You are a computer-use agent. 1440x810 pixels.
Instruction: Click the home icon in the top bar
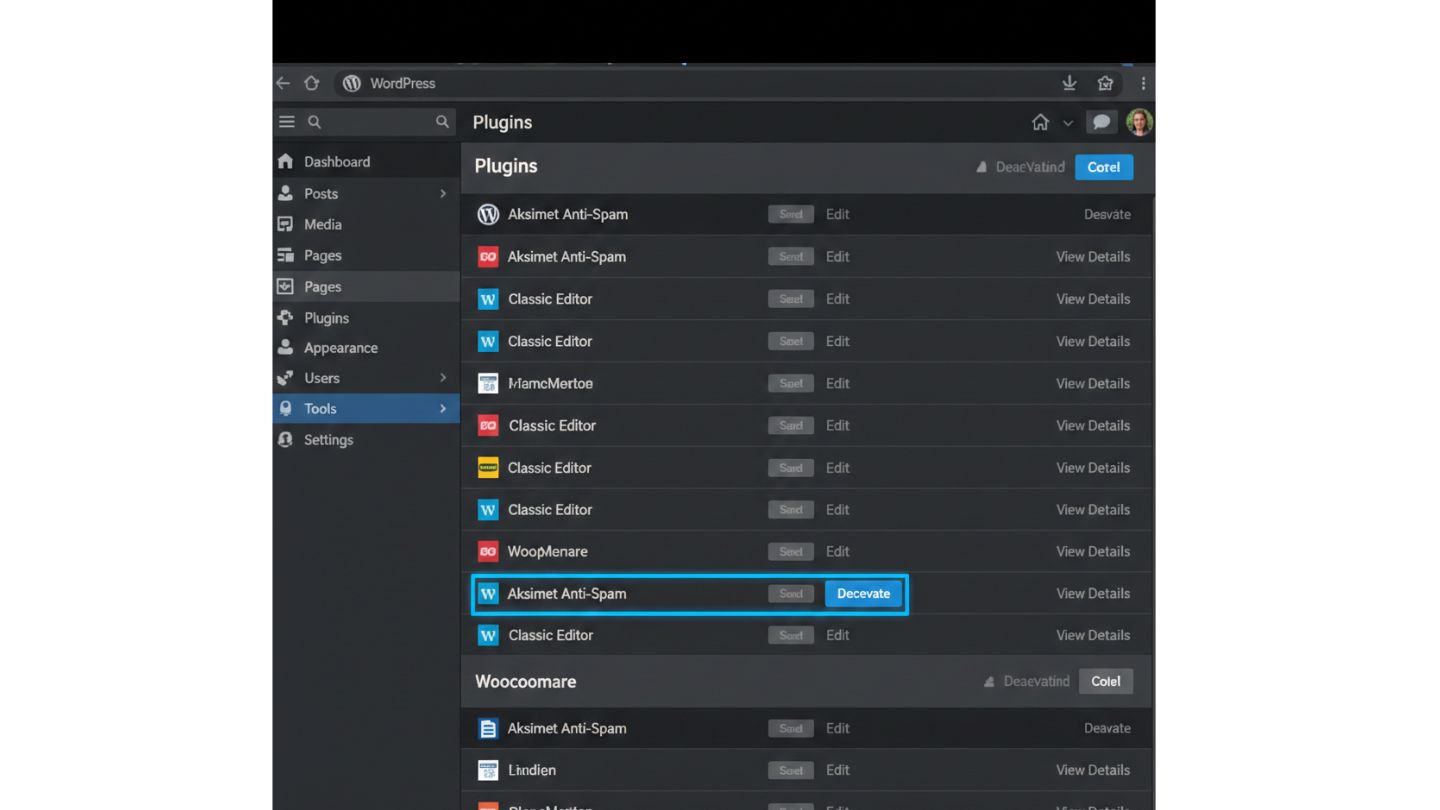click(x=1040, y=122)
